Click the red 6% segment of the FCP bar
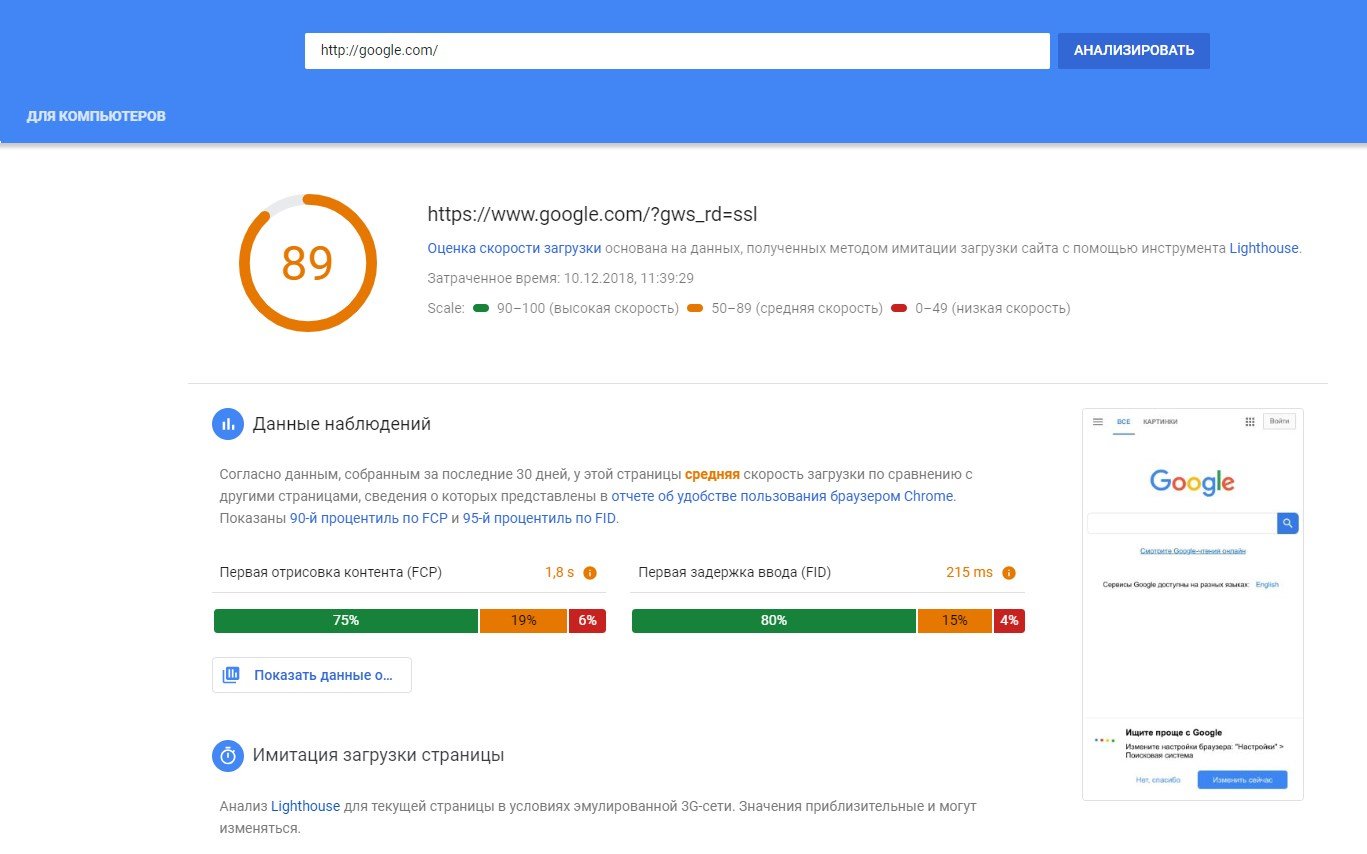The width and height of the screenshot is (1367, 854). tap(587, 621)
